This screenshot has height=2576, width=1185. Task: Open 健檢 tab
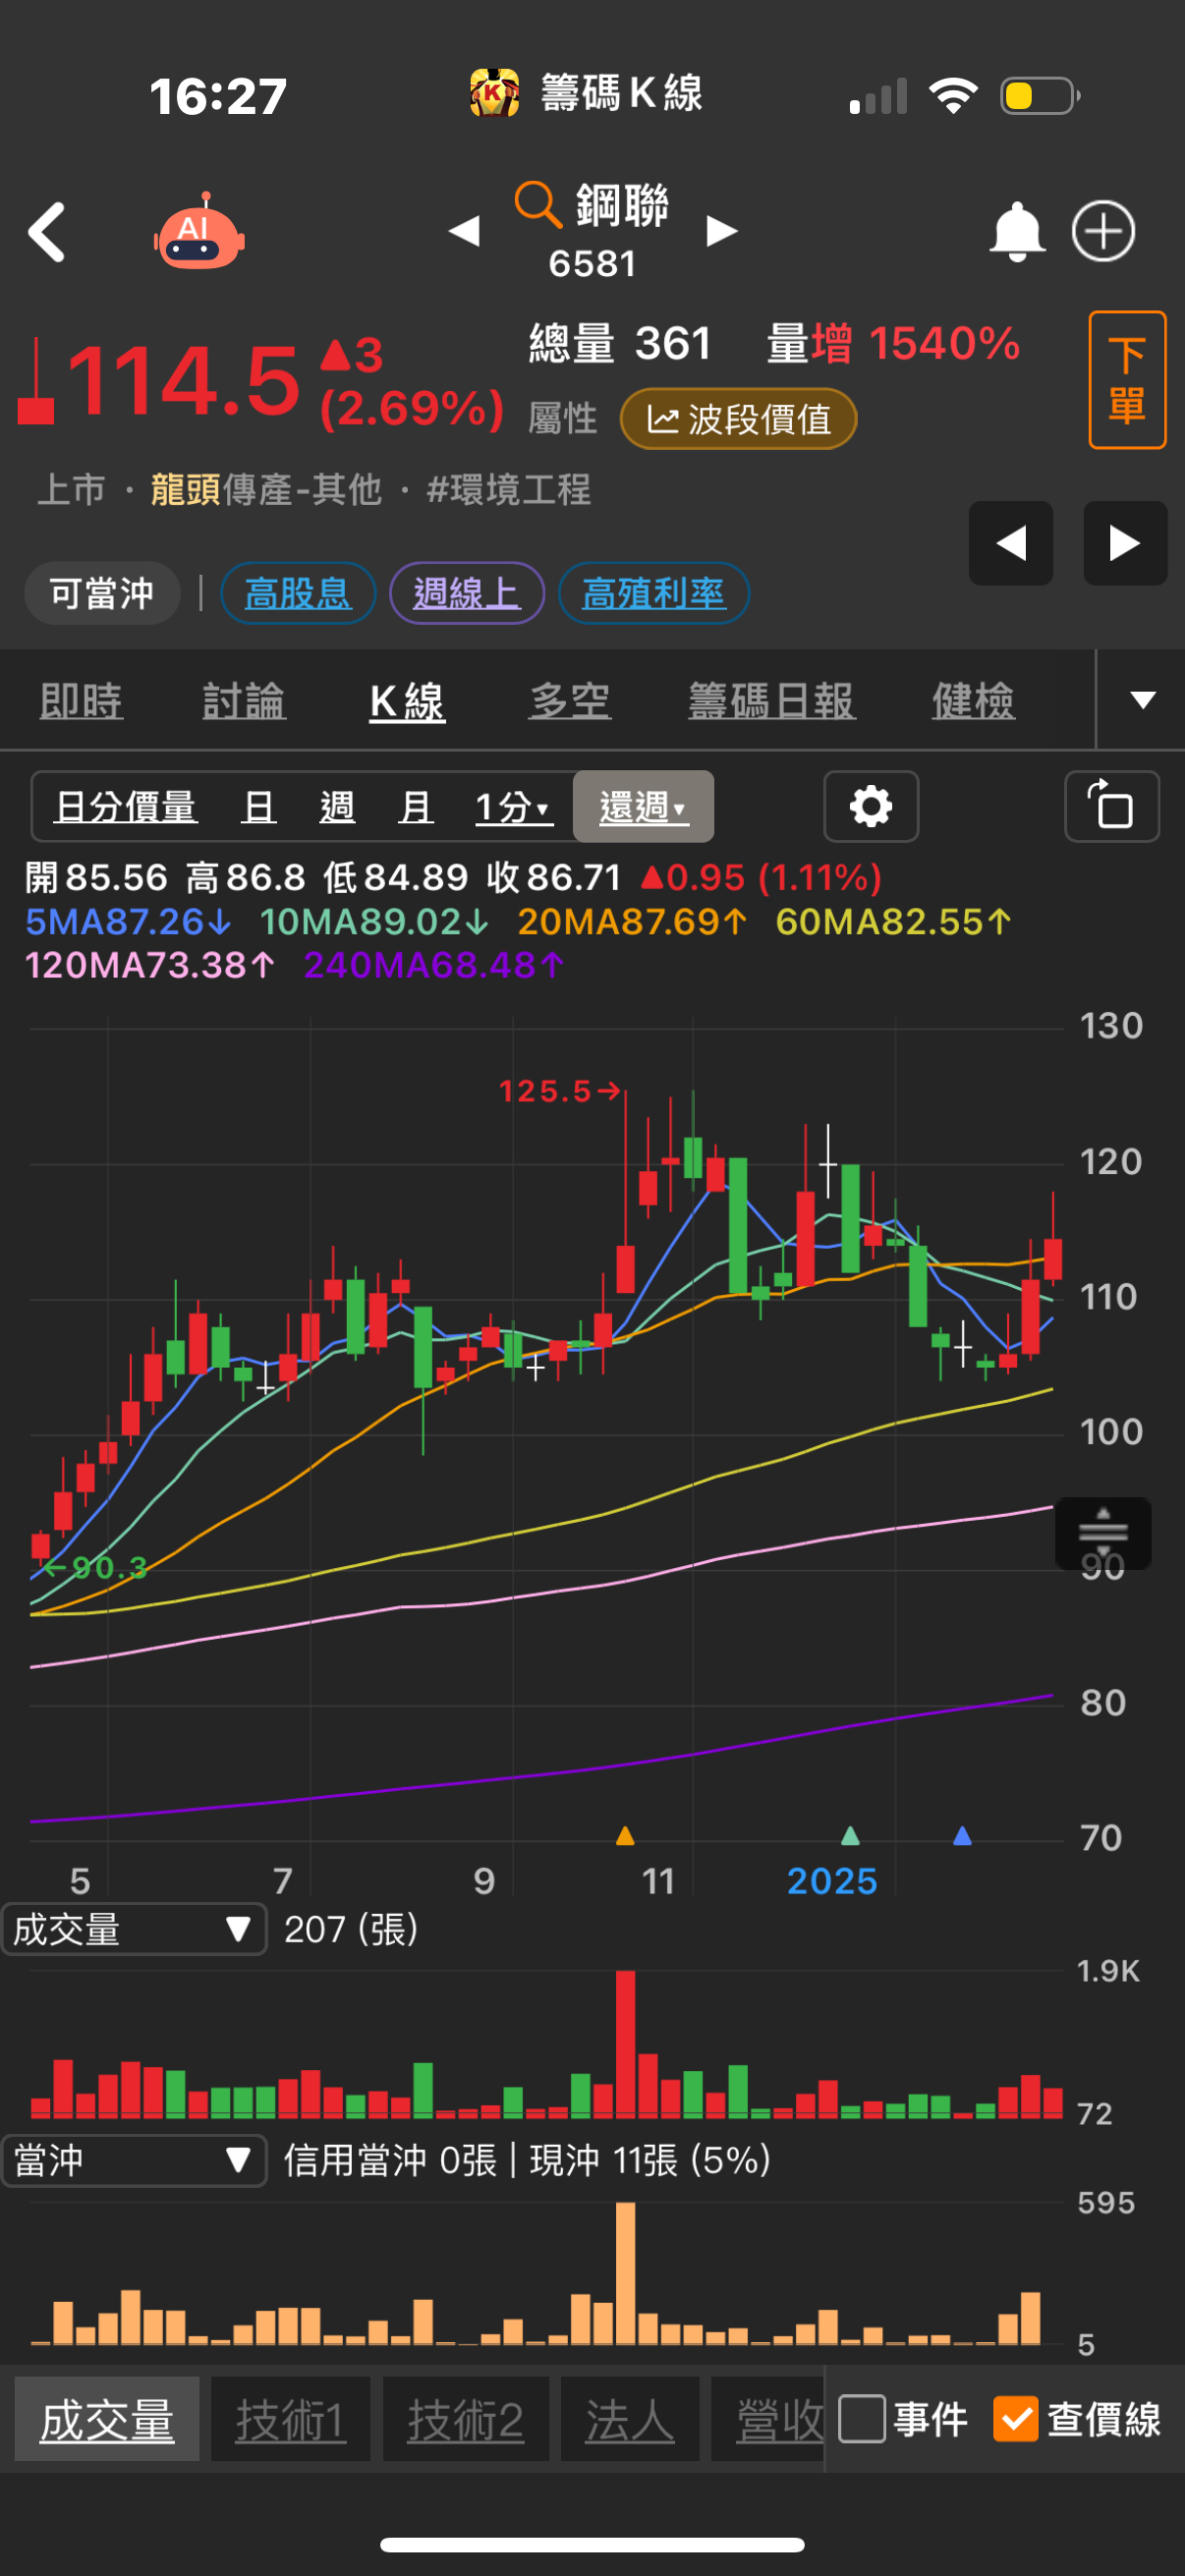973,700
